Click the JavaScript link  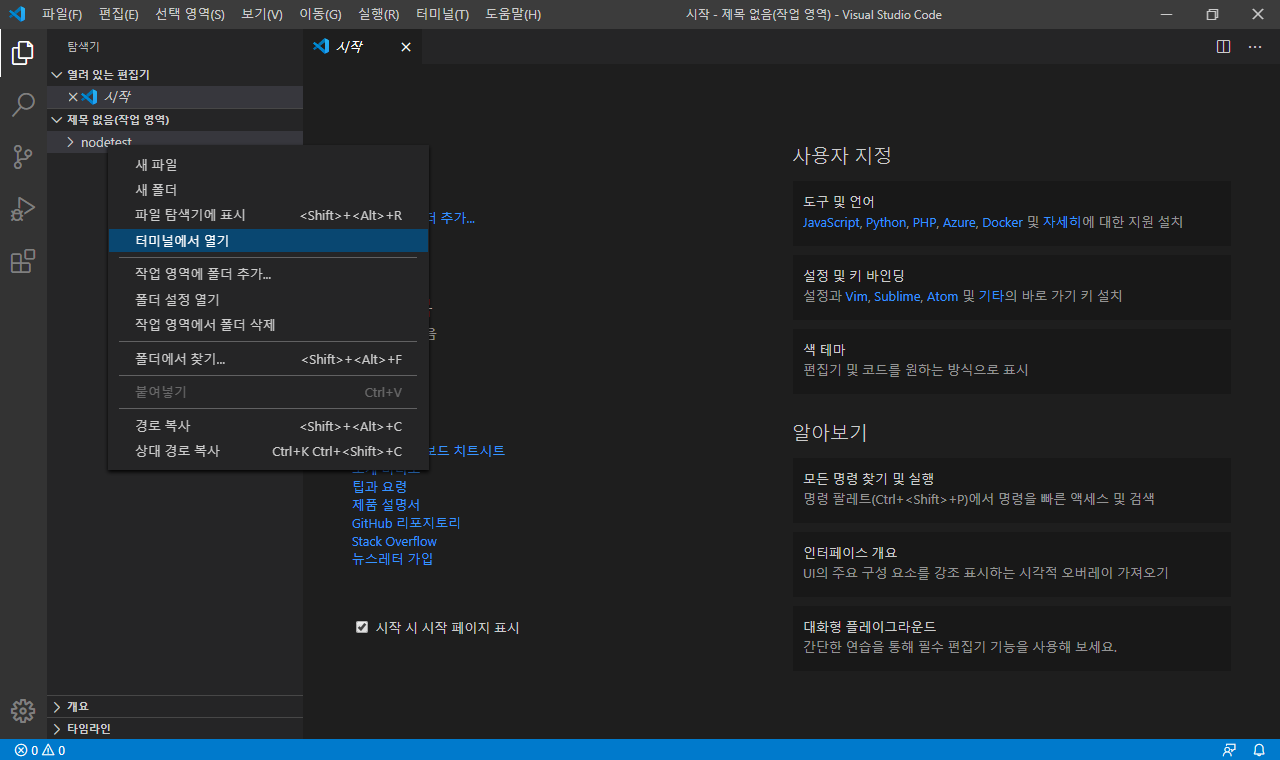pos(832,222)
